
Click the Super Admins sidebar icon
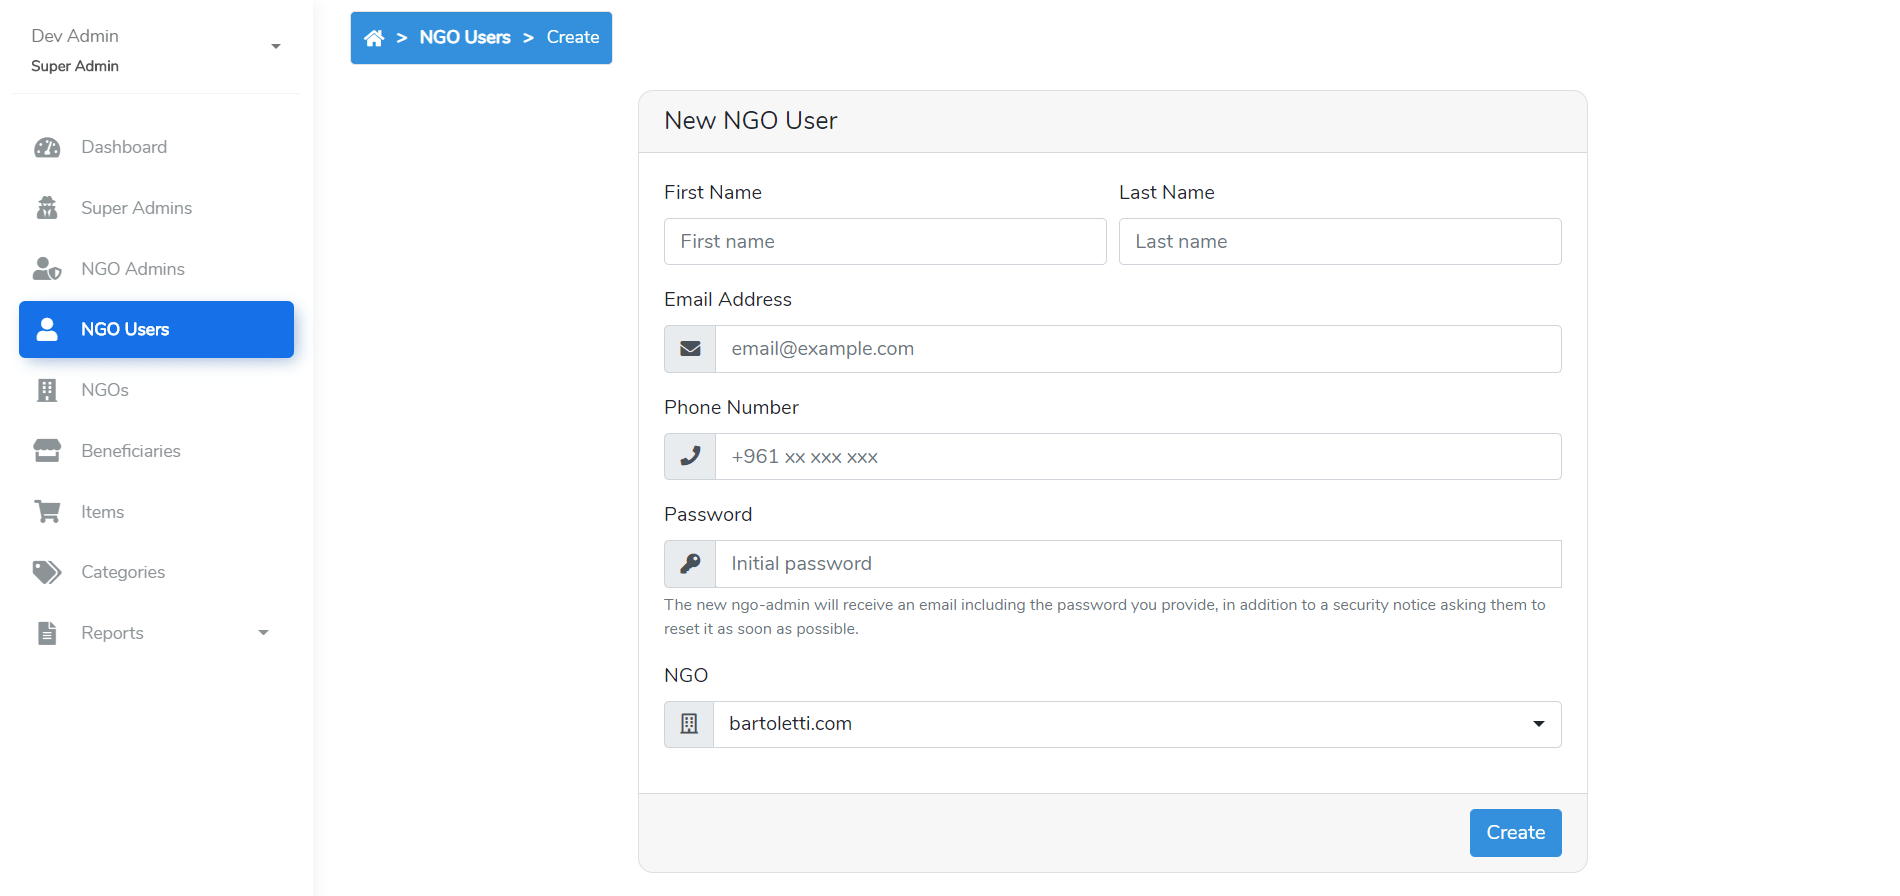(47, 208)
